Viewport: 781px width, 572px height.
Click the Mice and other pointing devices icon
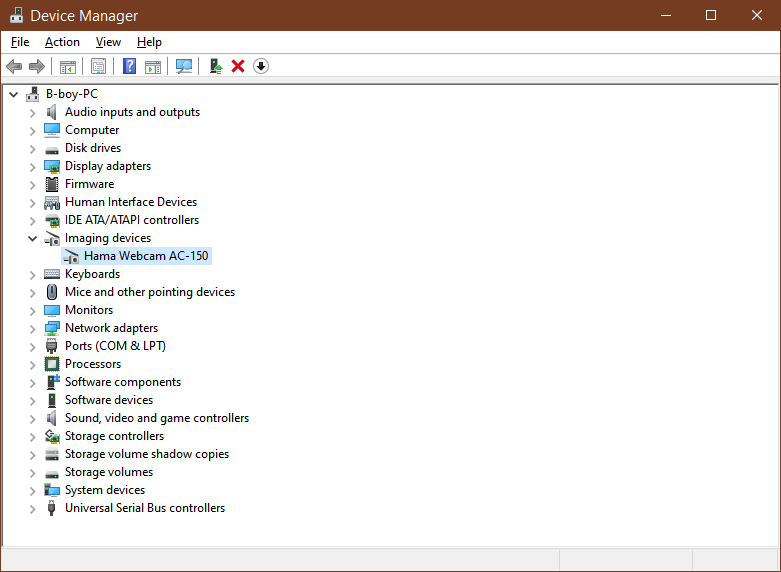52,292
